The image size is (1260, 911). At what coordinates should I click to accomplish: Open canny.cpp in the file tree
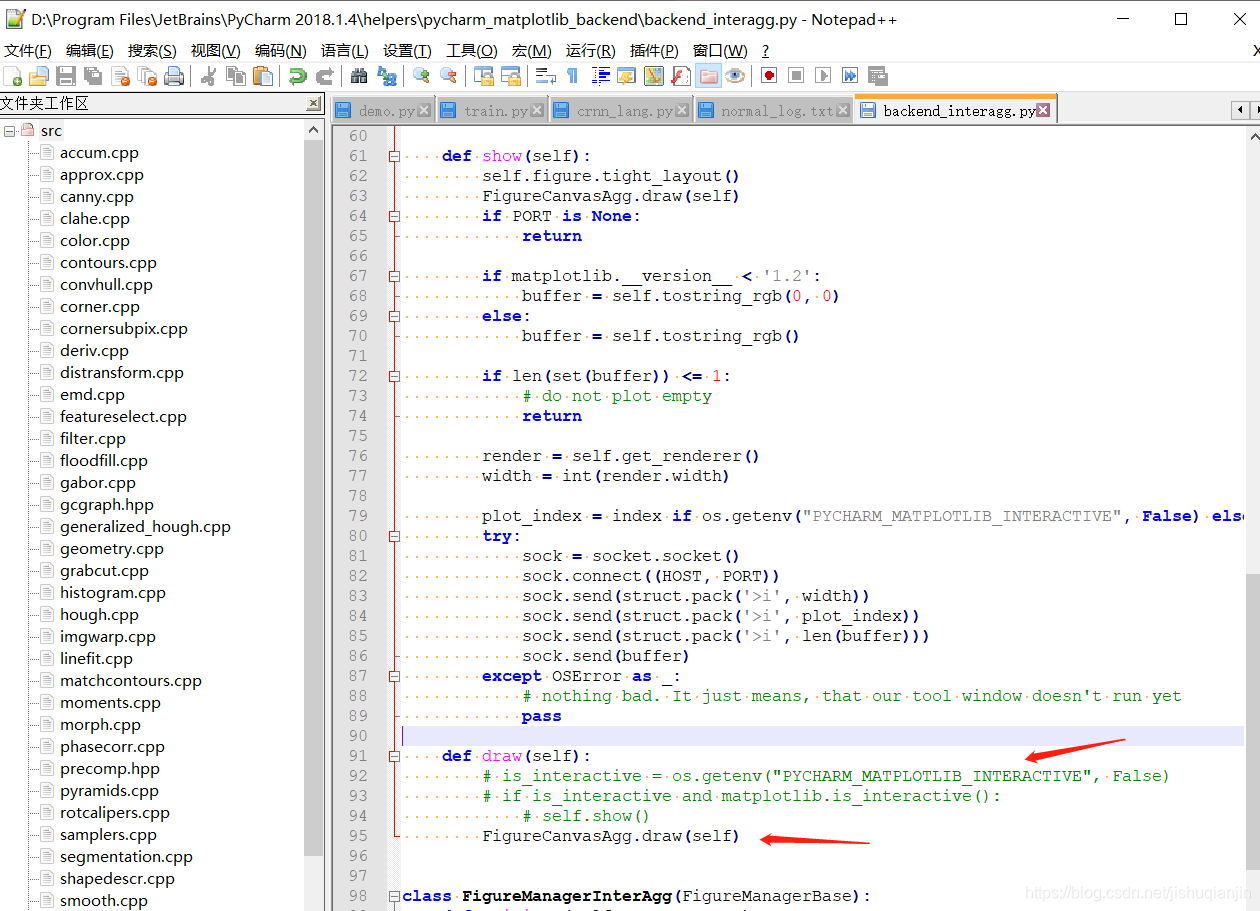click(x=96, y=197)
